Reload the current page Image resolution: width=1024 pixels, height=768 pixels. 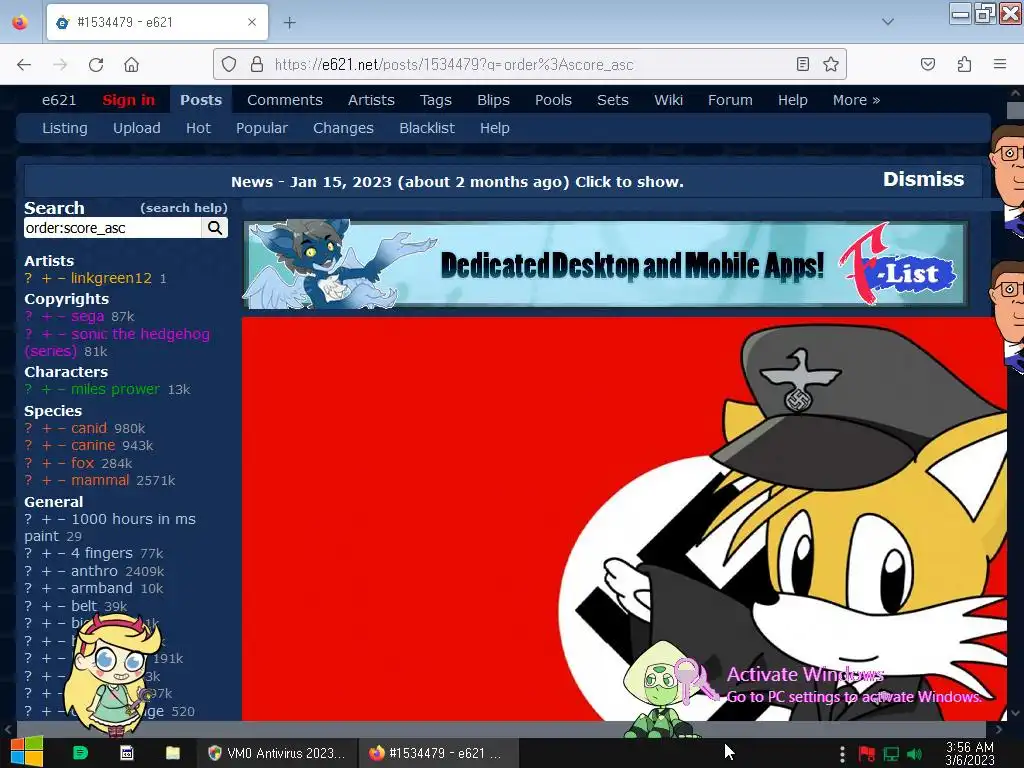coord(96,65)
